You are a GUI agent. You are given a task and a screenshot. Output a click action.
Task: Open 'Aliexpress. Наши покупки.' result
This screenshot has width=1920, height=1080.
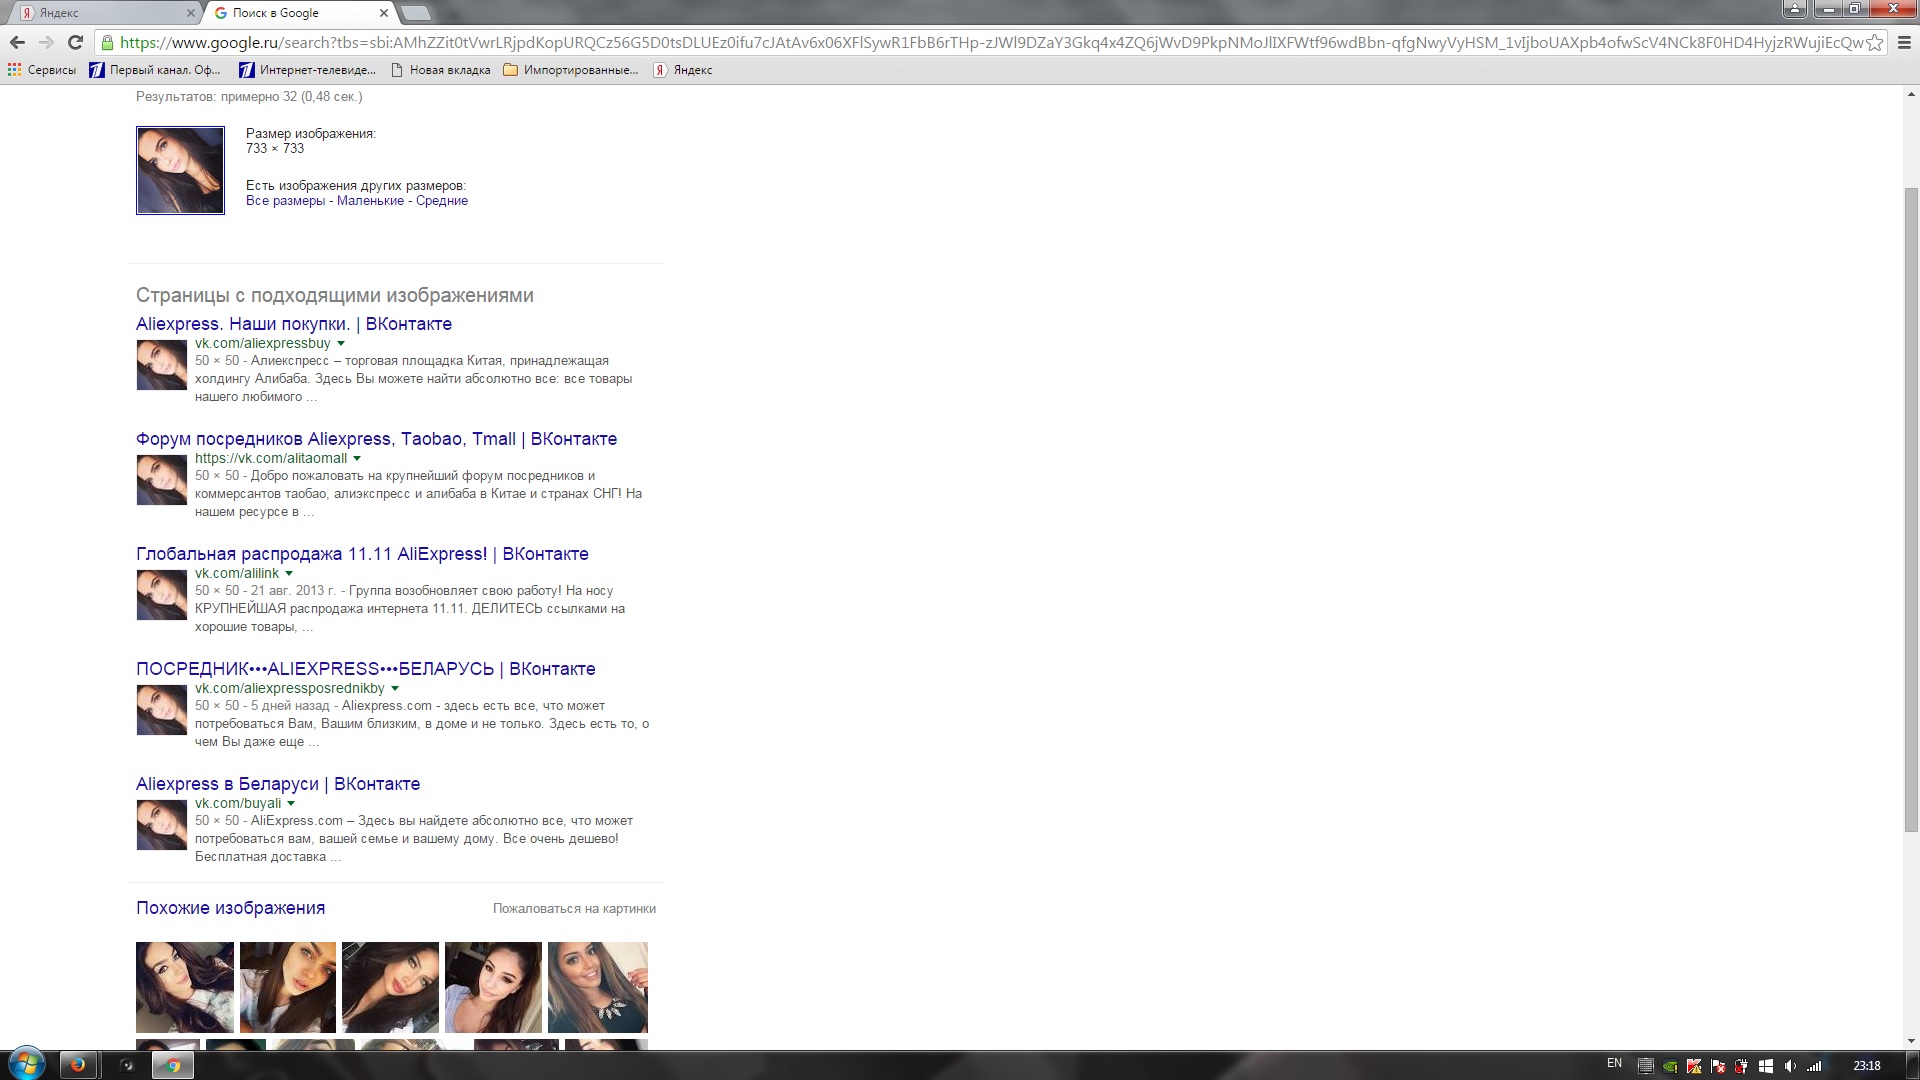tap(294, 324)
